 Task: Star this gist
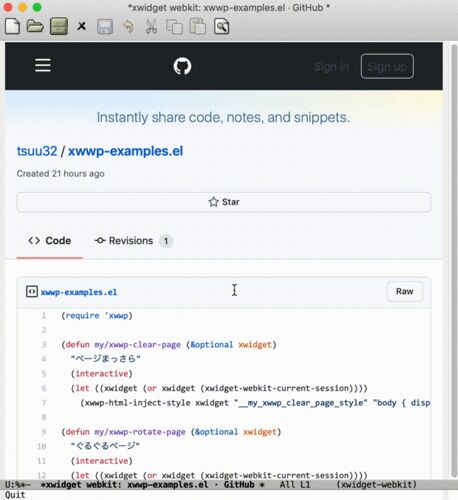coord(224,202)
